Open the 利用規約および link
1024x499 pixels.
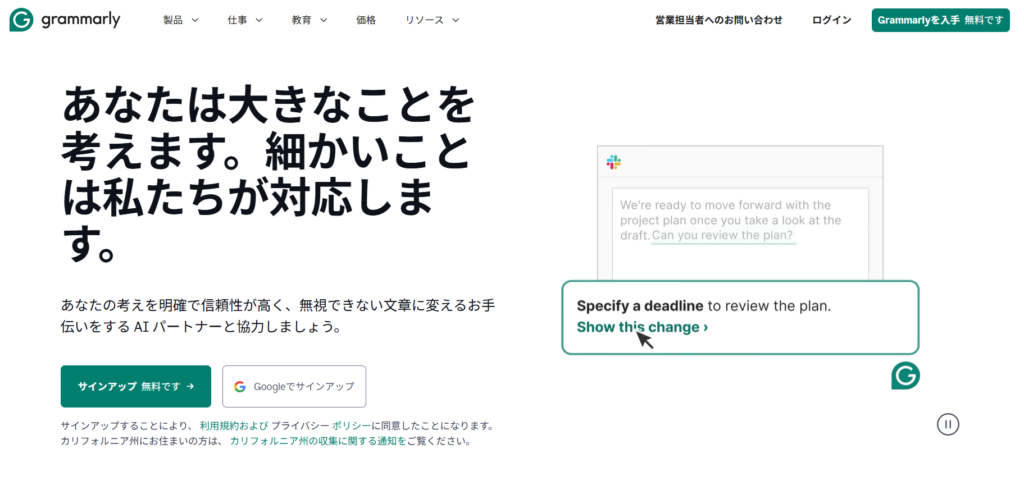pyautogui.click(x=234, y=425)
